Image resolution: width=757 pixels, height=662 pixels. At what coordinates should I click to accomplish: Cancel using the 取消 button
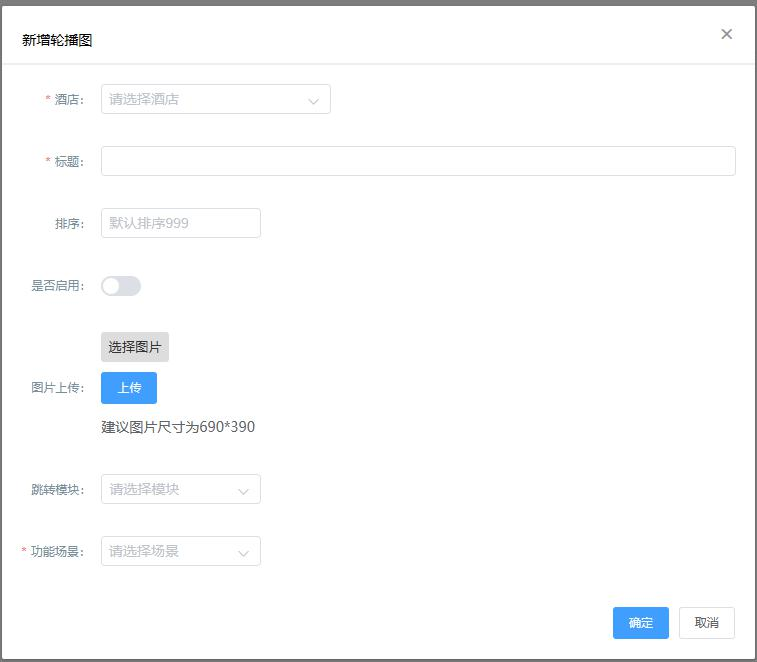[706, 623]
